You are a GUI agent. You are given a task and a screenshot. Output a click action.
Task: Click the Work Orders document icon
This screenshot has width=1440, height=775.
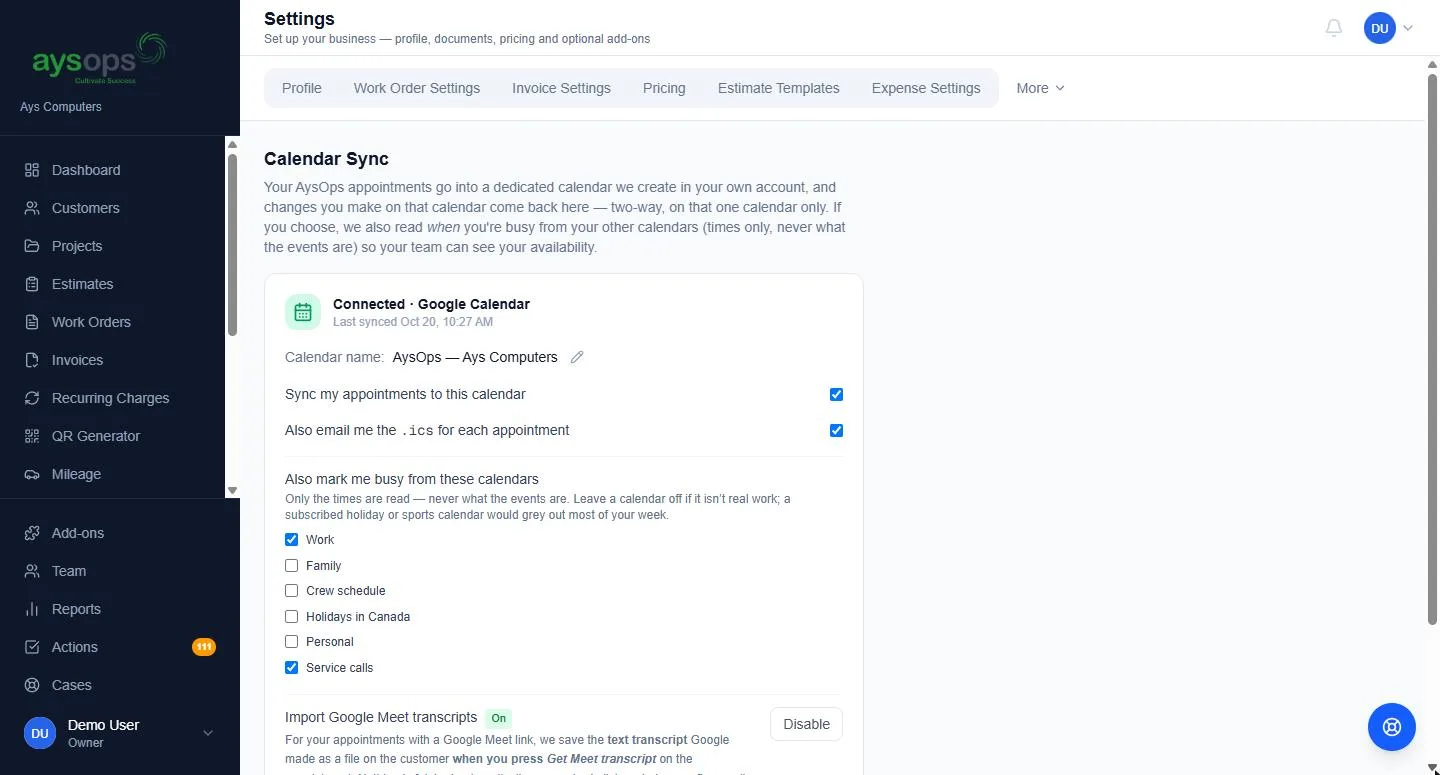[x=32, y=322]
